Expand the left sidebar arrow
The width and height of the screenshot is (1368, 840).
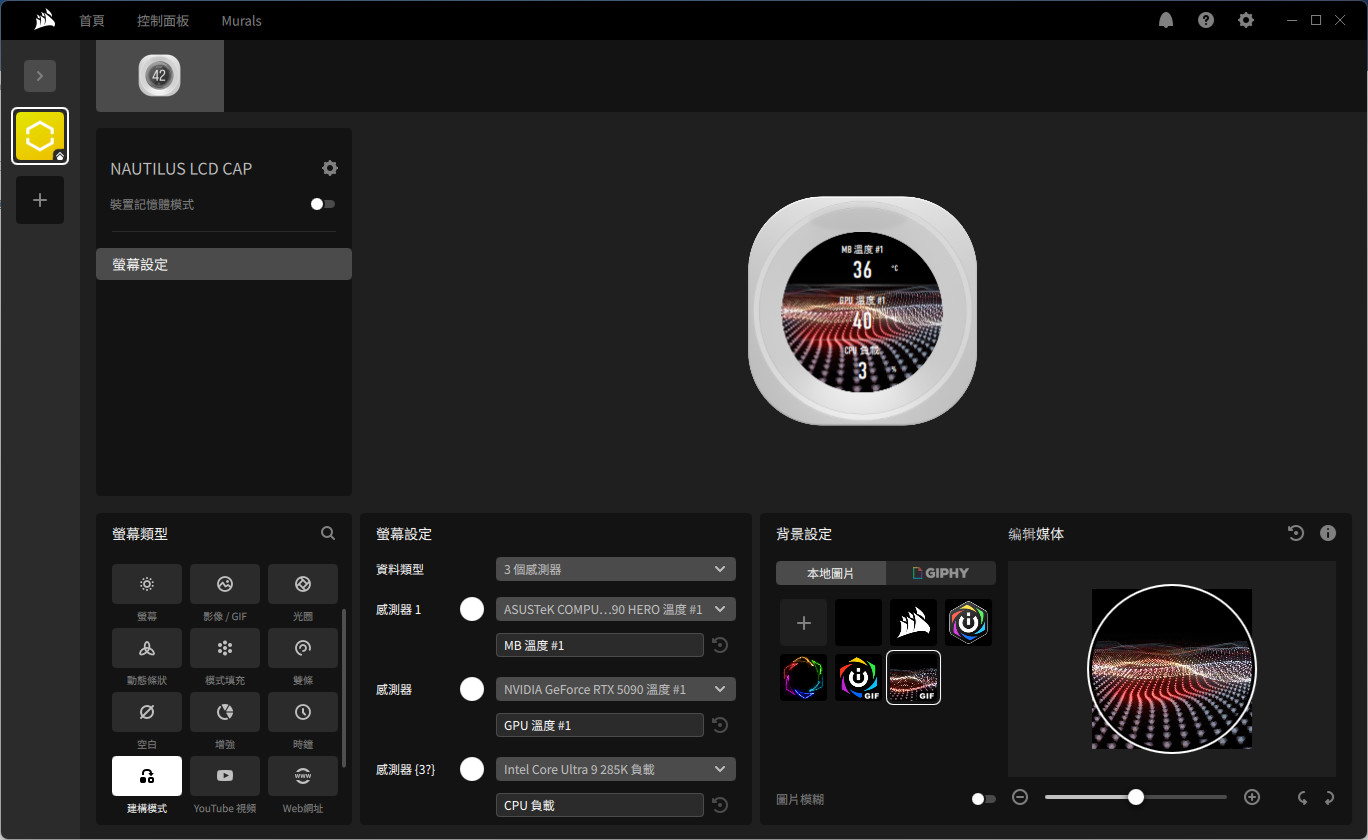(40, 76)
